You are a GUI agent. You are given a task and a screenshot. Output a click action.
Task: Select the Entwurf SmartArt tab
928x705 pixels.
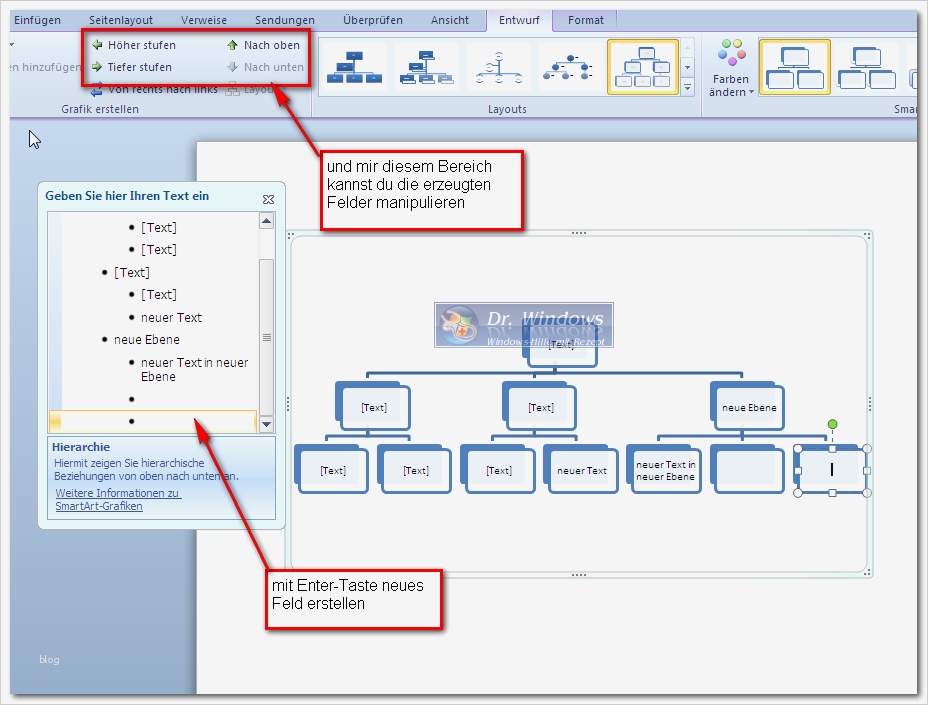519,20
